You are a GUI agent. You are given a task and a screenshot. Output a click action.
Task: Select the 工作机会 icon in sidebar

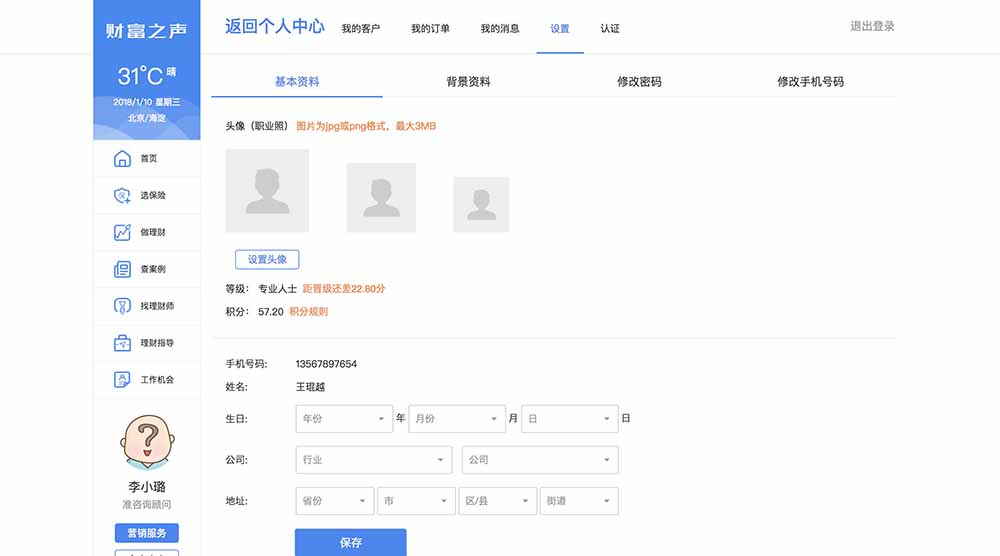coord(122,380)
